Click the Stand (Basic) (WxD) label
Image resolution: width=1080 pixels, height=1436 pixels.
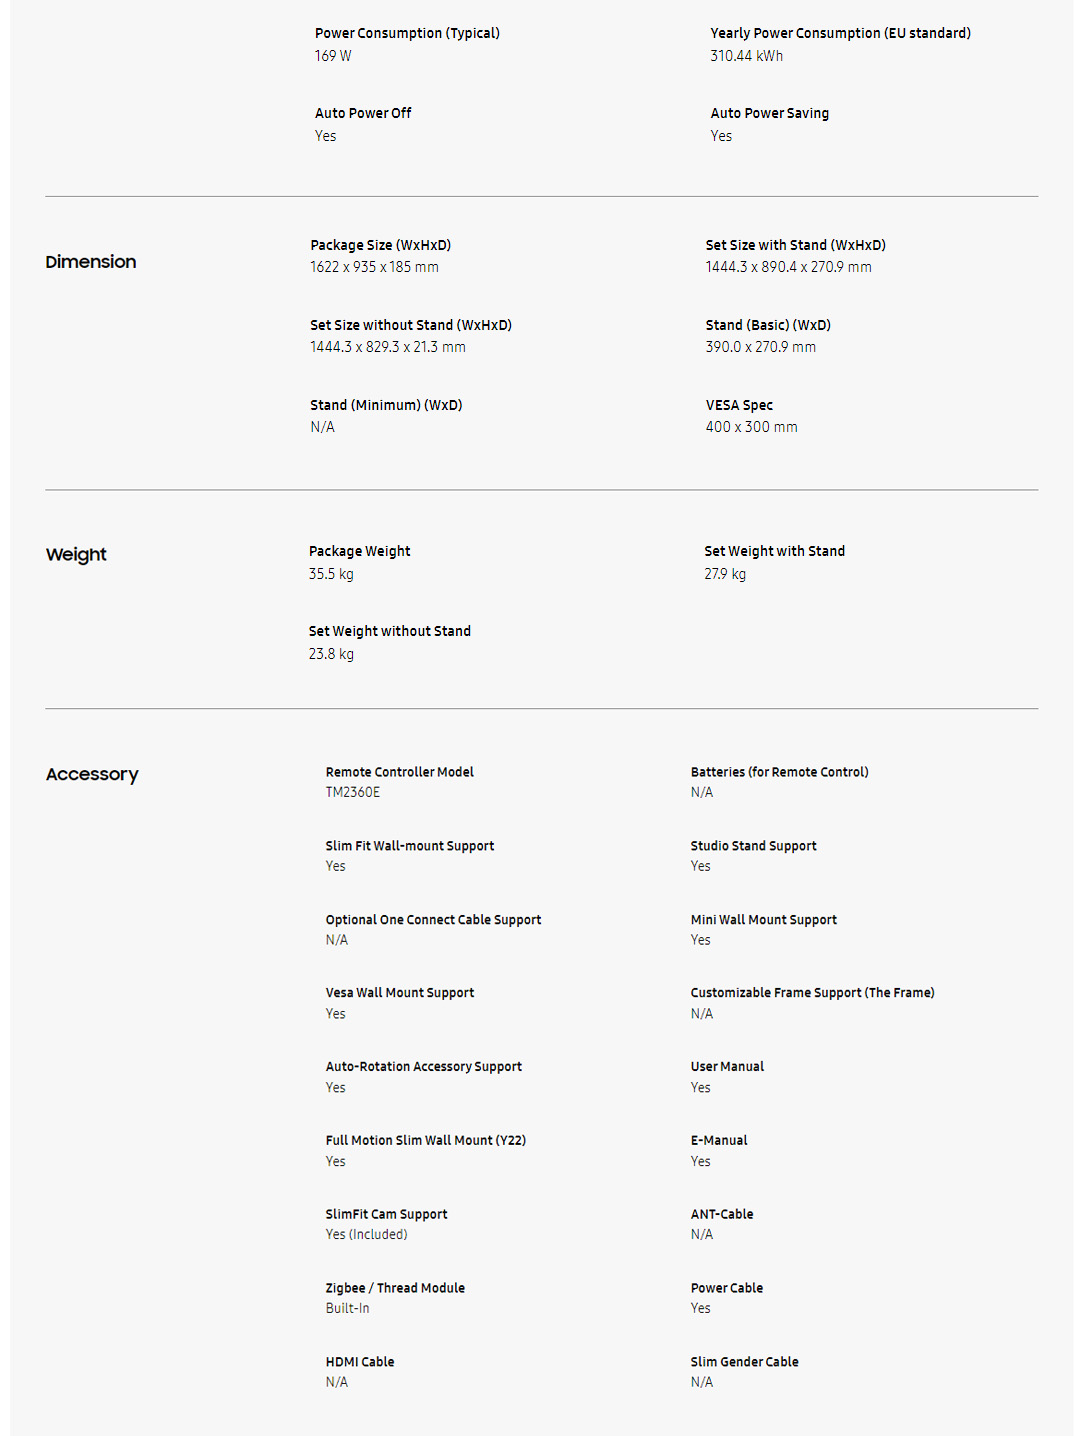[768, 325]
